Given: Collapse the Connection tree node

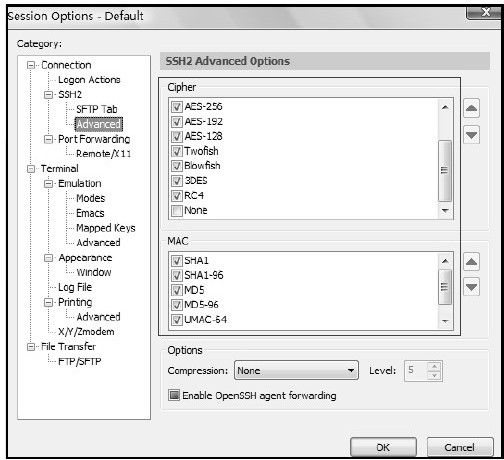Looking at the screenshot, I should (x=31, y=65).
